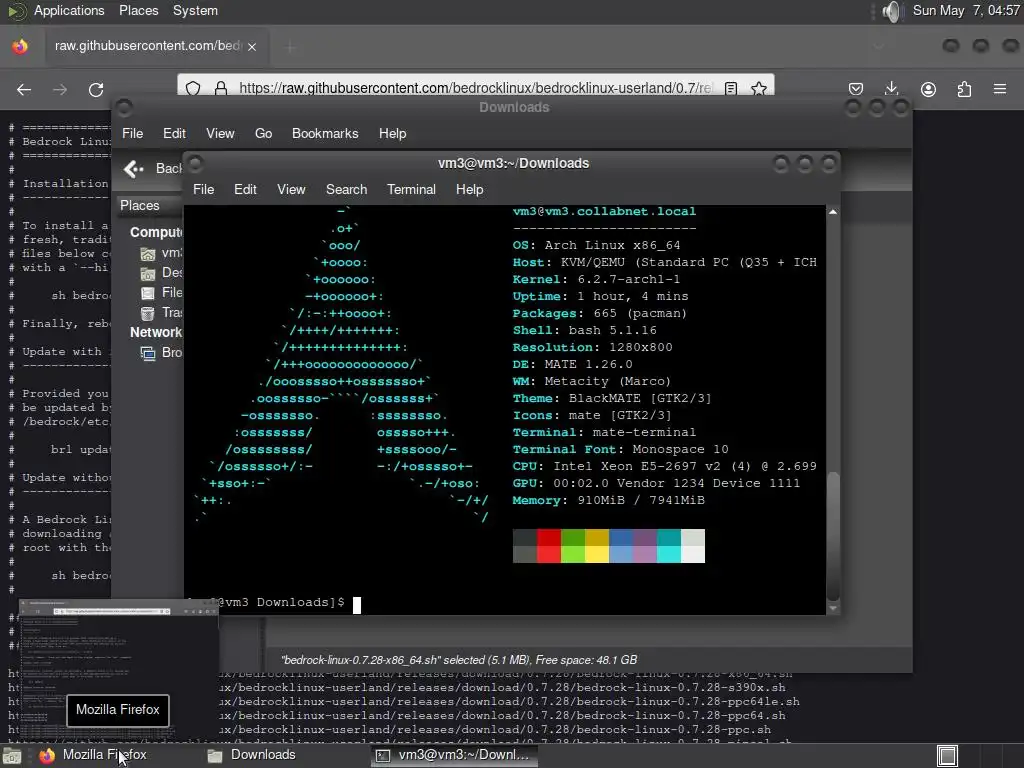The image size is (1024, 768).
Task: Open terminal Search menu
Action: coord(347,189)
